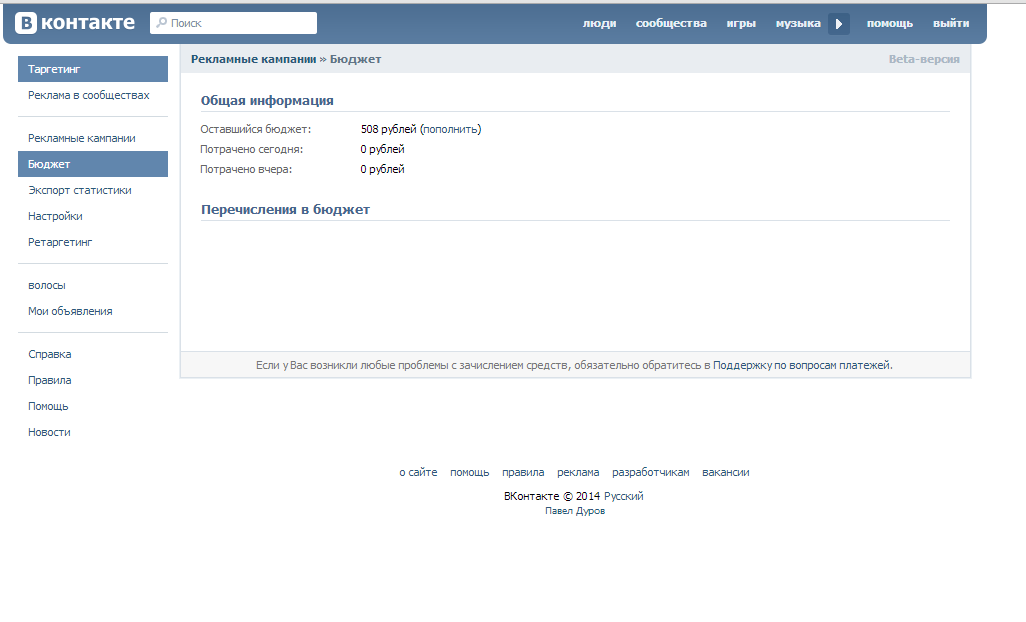
Task: Focus the Поиск search field
Action: (x=234, y=23)
